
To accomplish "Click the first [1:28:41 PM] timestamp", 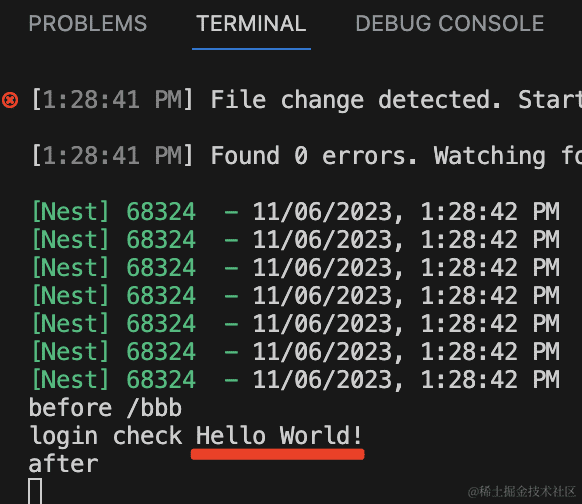I will pos(112,100).
